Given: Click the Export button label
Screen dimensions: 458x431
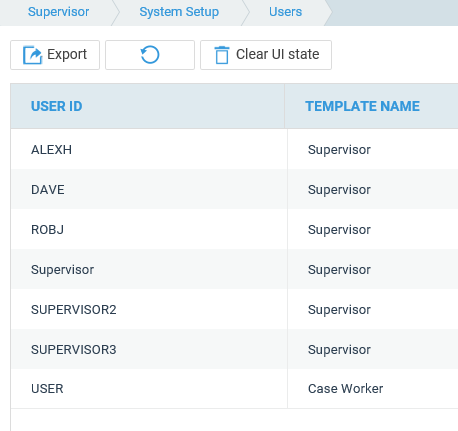Looking at the screenshot, I should click(x=67, y=54).
